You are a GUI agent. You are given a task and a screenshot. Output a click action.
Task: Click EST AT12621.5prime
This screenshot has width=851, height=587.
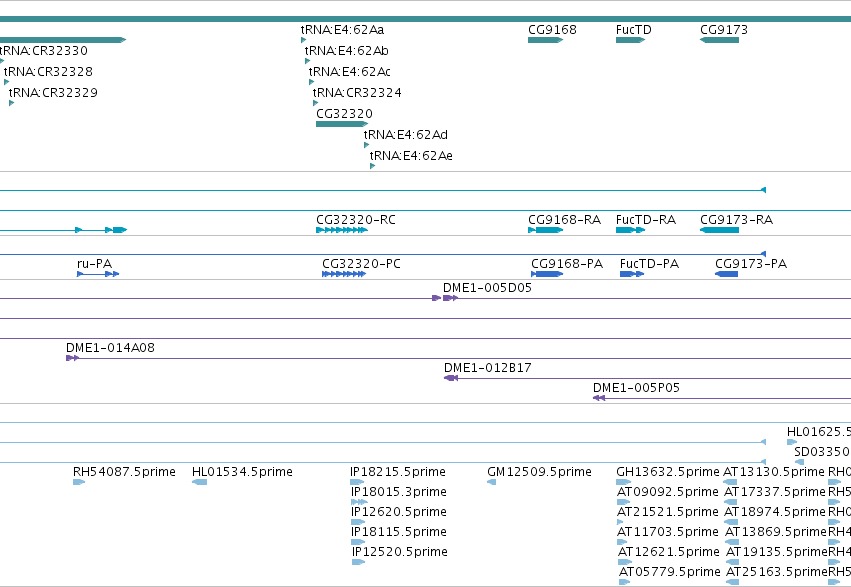(623, 562)
